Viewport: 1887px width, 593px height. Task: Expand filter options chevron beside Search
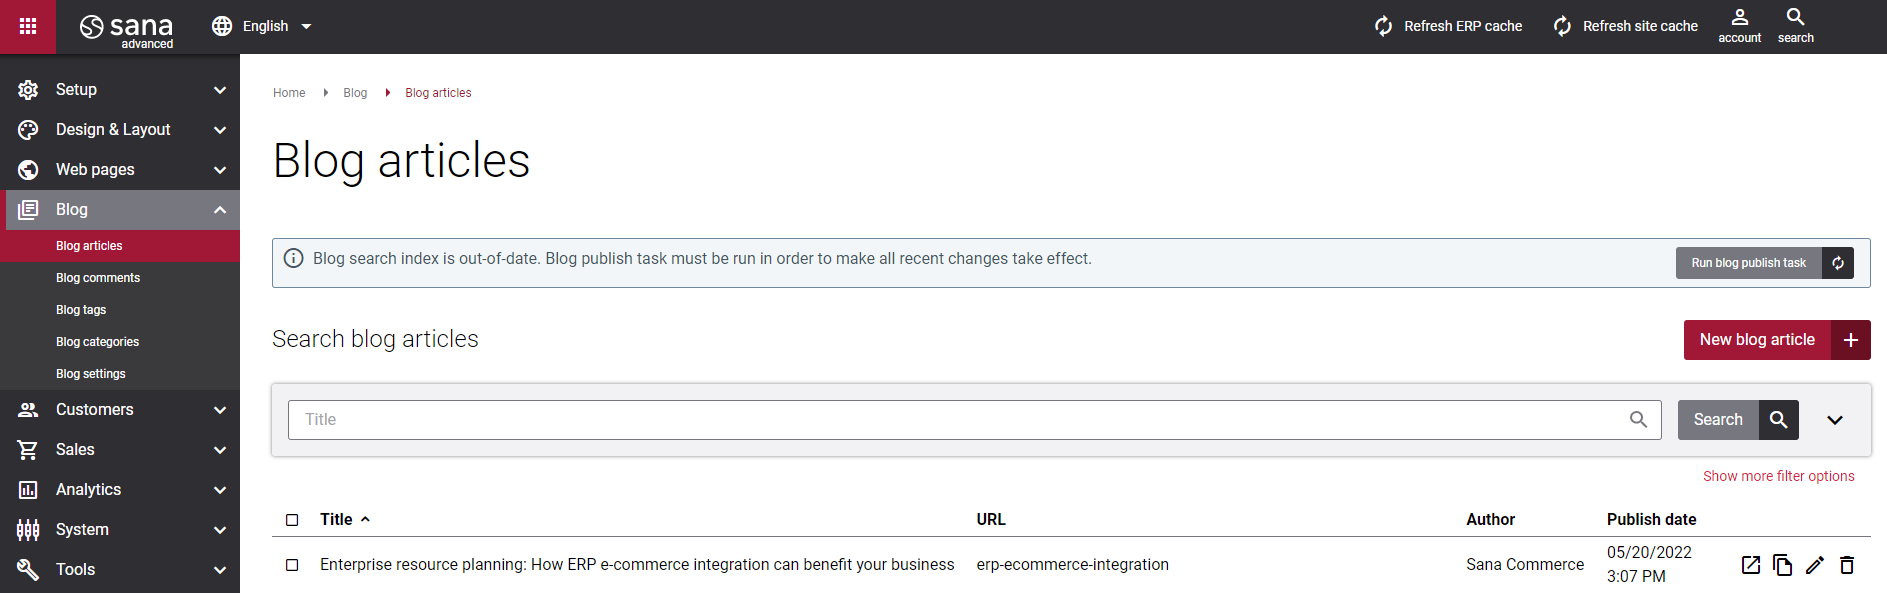(x=1835, y=420)
